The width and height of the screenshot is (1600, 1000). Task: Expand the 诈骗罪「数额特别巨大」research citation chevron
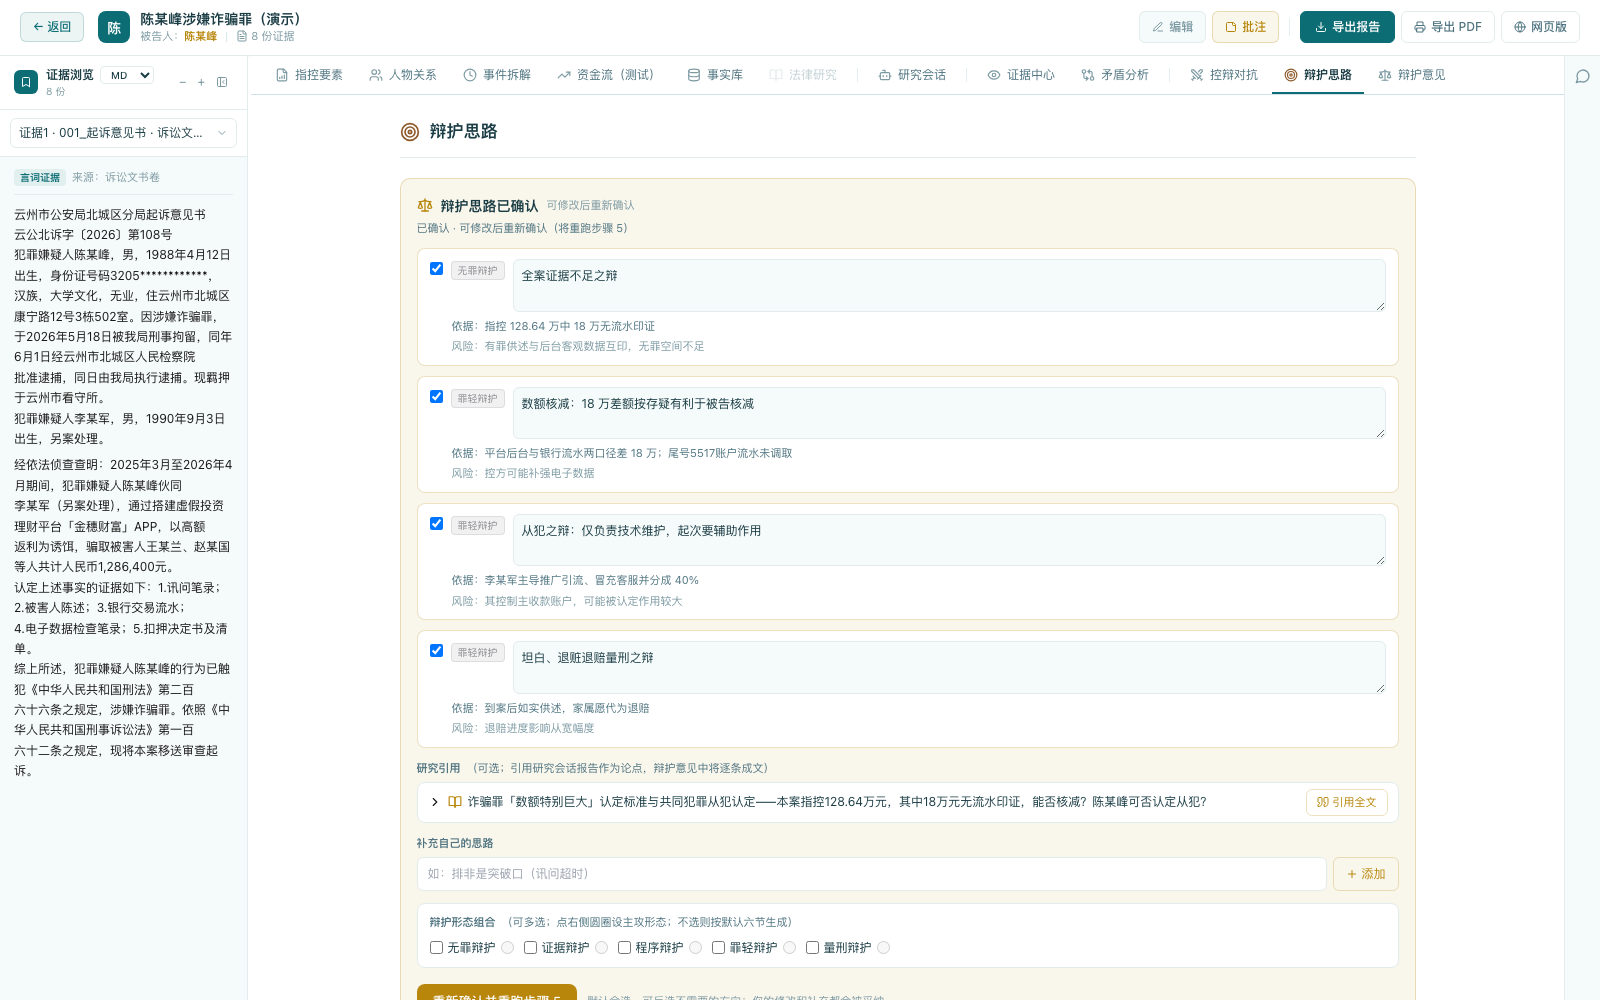coord(435,802)
